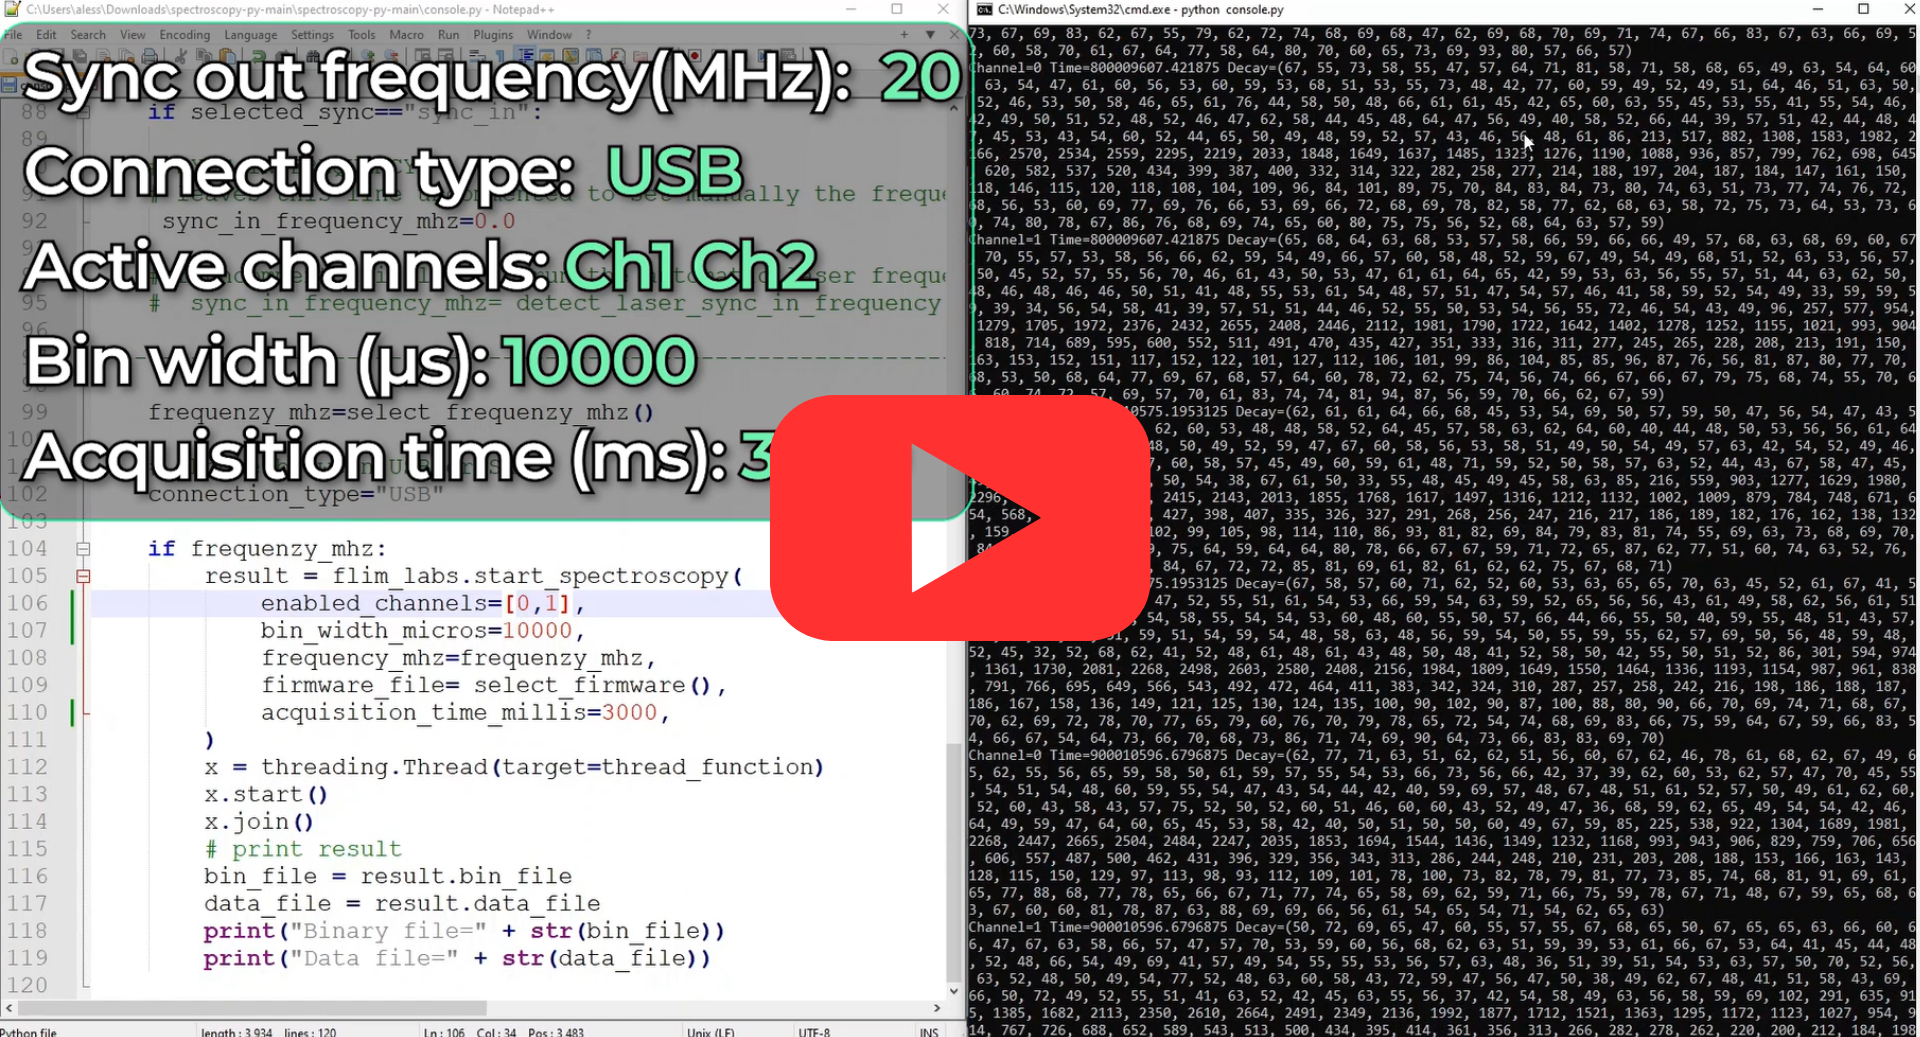Image resolution: width=1920 pixels, height=1037 pixels.
Task: Toggle Word Wrap toolbar icon
Action: click(x=477, y=57)
